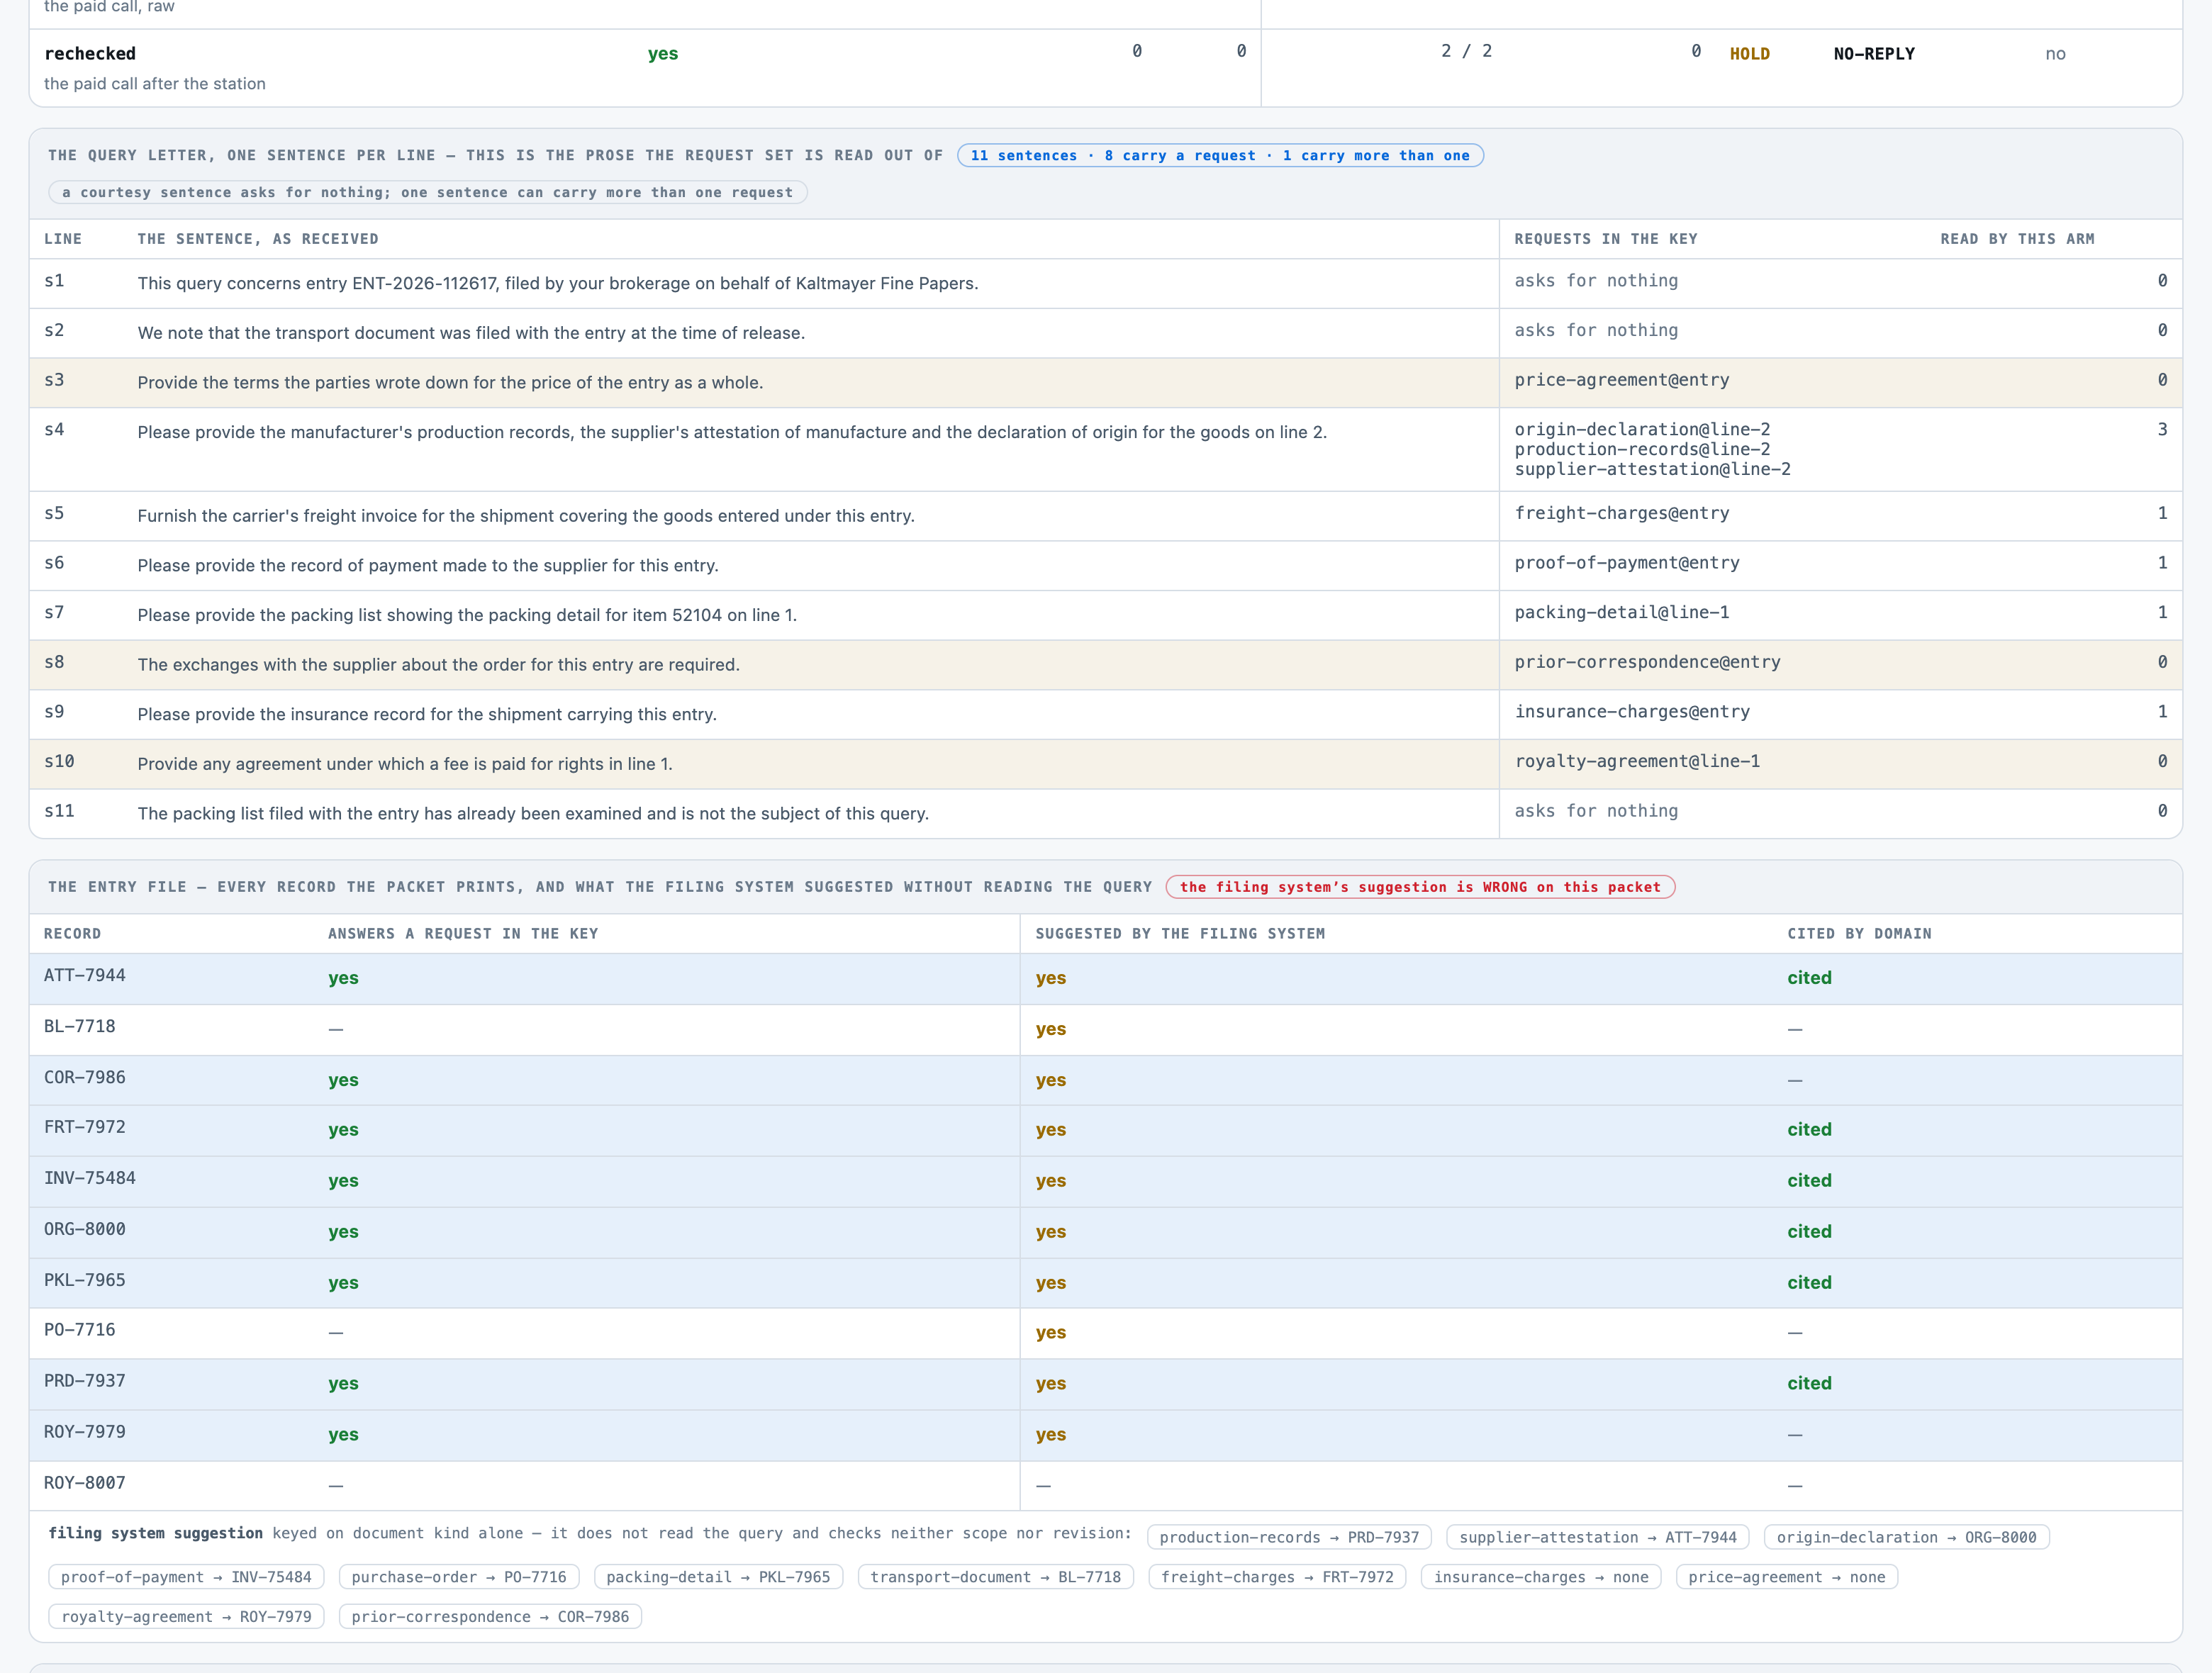Click the 'Suggested by the filing system' column header
The height and width of the screenshot is (1673, 2212).
tap(1180, 934)
